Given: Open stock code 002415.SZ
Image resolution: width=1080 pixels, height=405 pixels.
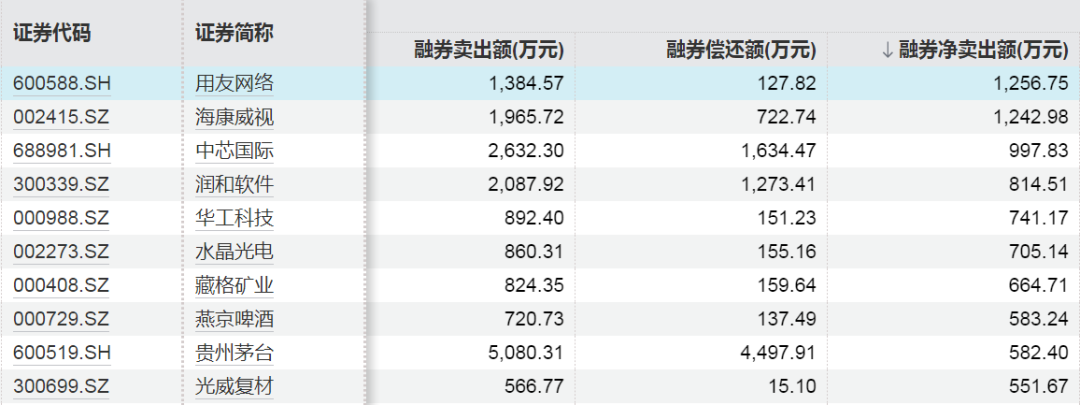Looking at the screenshot, I should coord(61,117).
